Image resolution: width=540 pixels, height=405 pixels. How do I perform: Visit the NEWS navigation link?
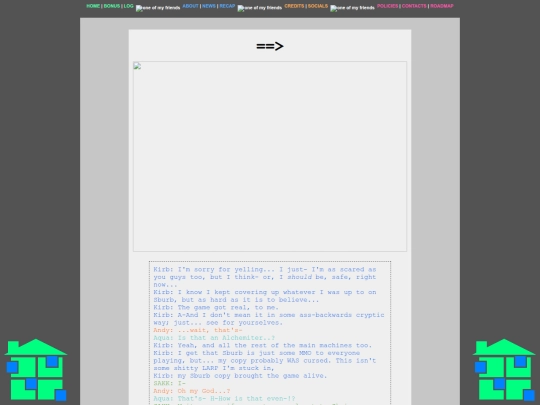(x=209, y=6)
